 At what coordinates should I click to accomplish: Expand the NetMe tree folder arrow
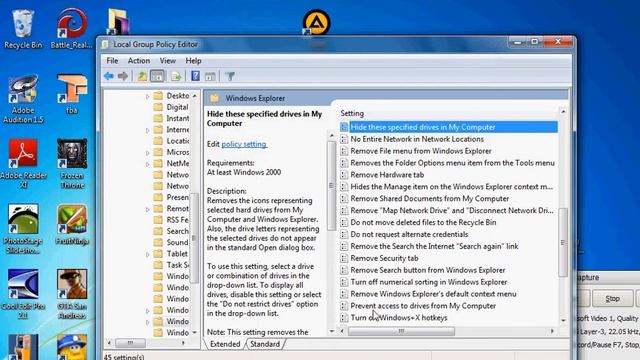[148, 164]
